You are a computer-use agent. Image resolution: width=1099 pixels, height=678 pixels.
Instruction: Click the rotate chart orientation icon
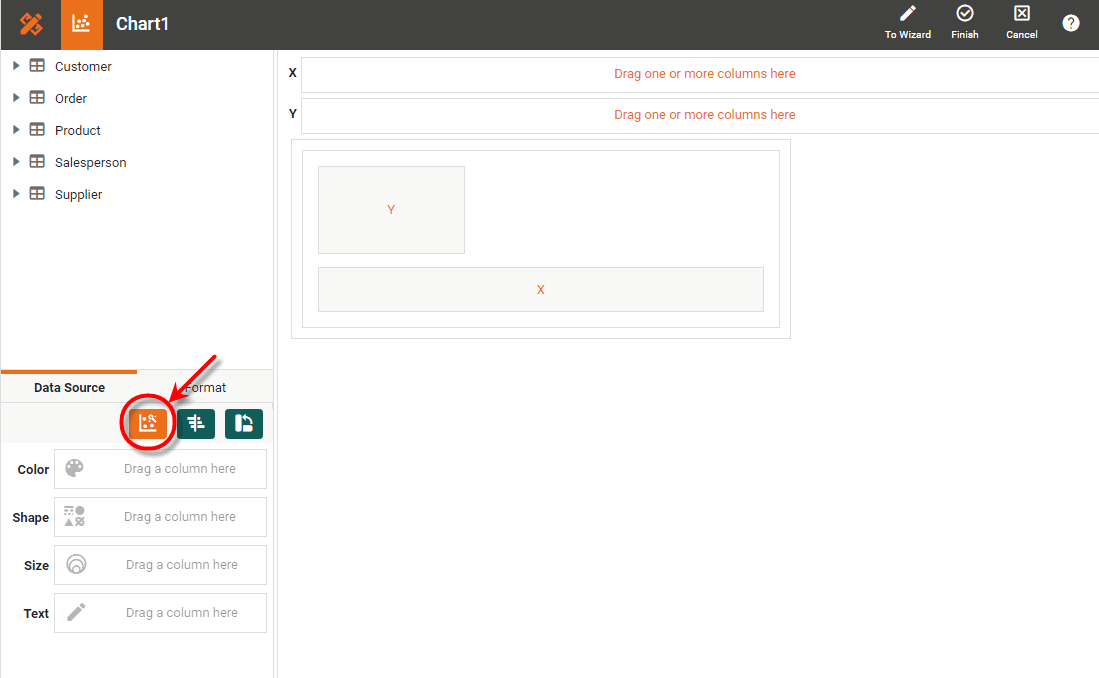[x=243, y=423]
